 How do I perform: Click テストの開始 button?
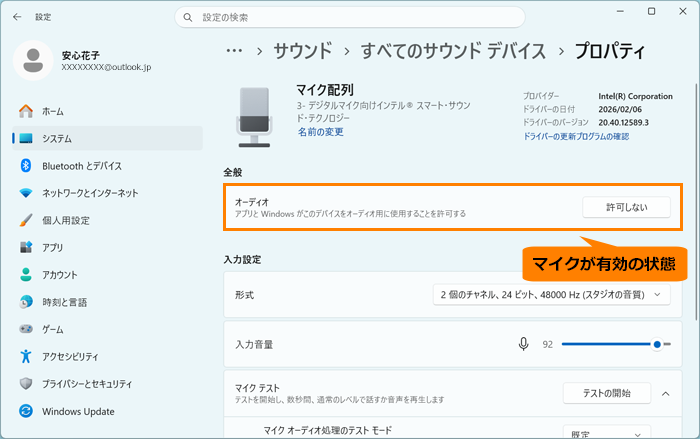[607, 393]
